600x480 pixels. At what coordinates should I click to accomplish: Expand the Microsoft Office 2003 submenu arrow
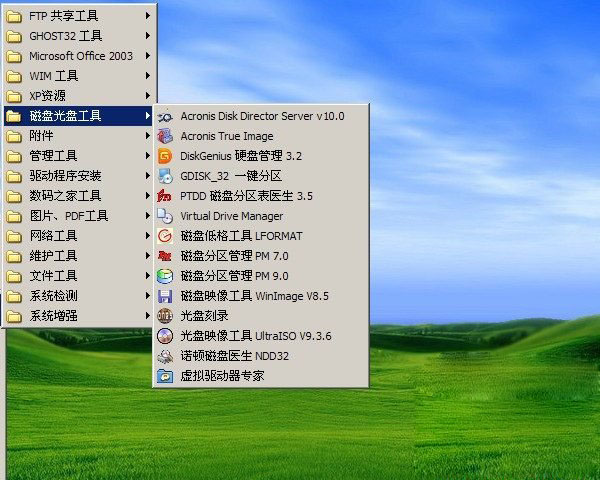148,56
